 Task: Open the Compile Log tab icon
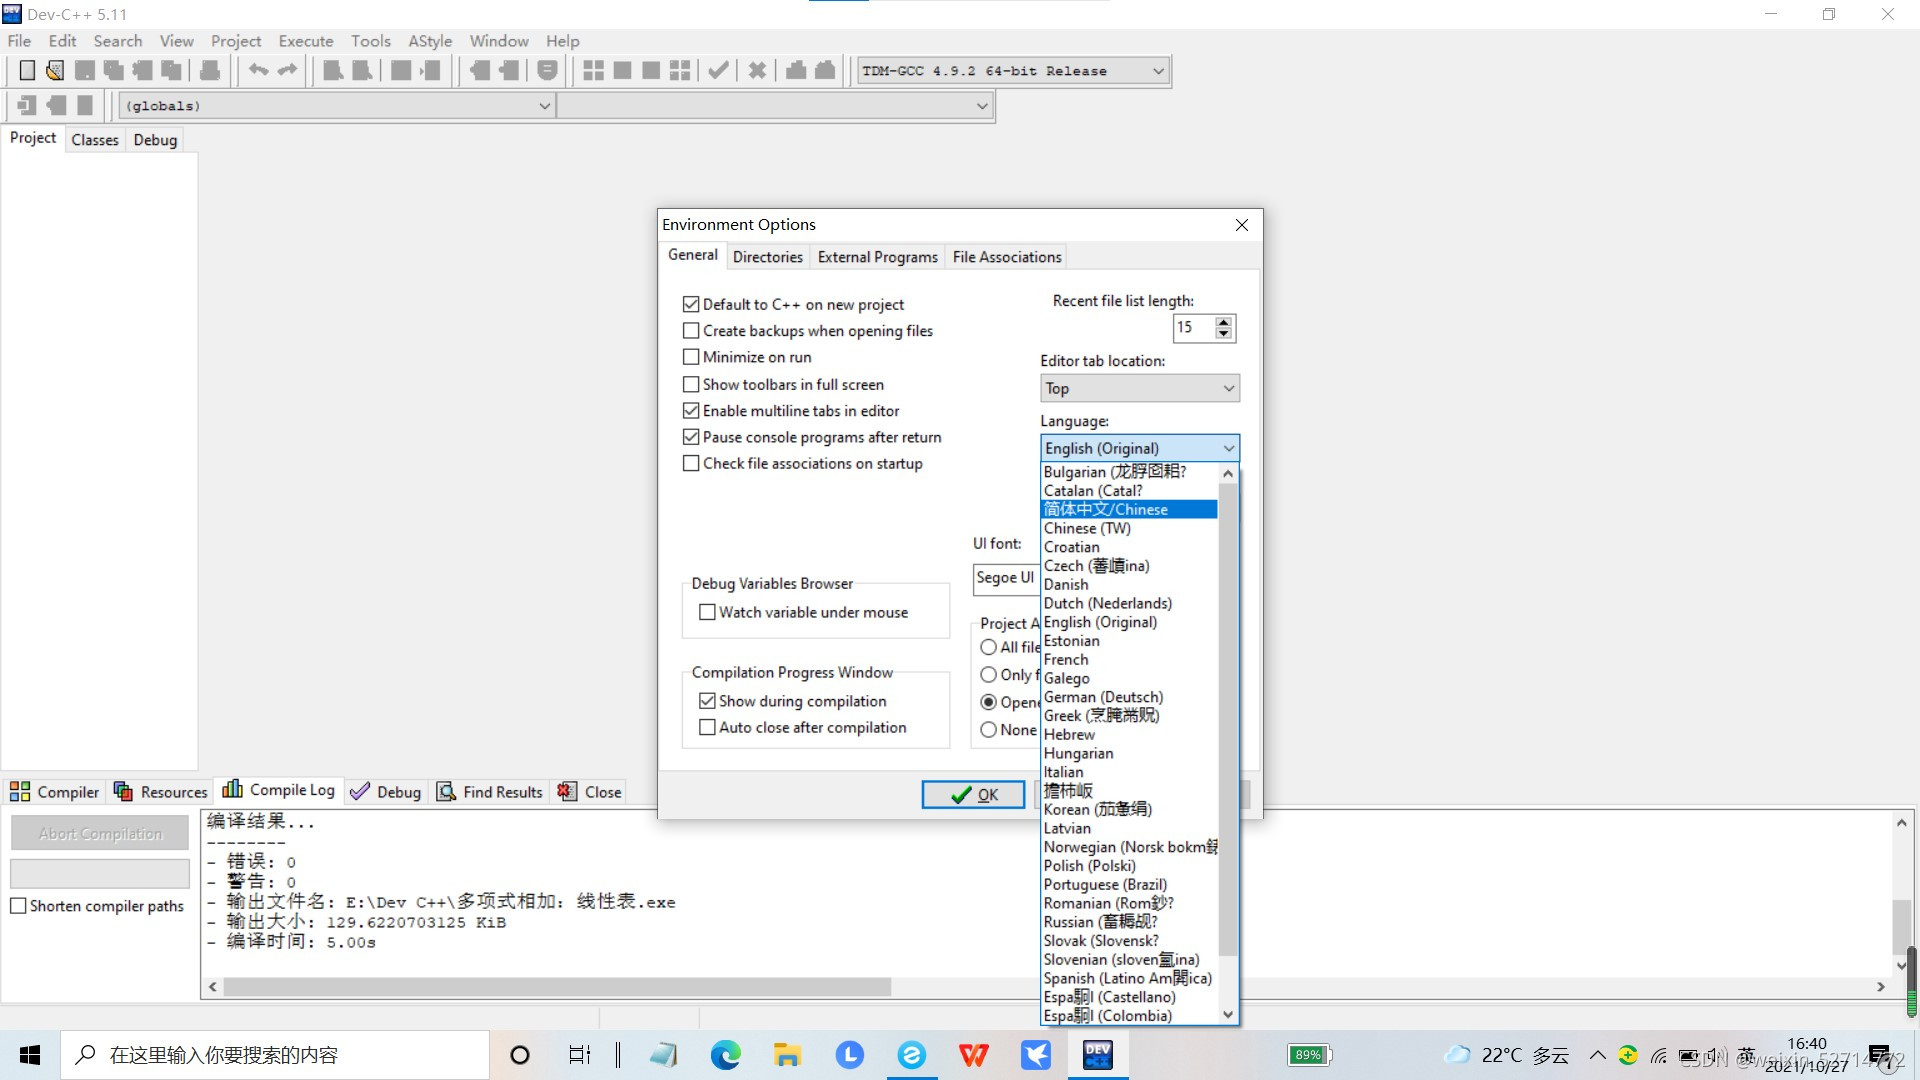point(232,789)
